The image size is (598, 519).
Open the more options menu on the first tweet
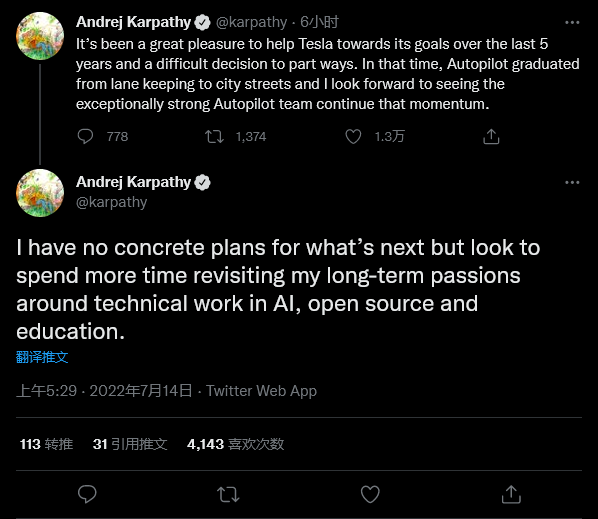572,22
